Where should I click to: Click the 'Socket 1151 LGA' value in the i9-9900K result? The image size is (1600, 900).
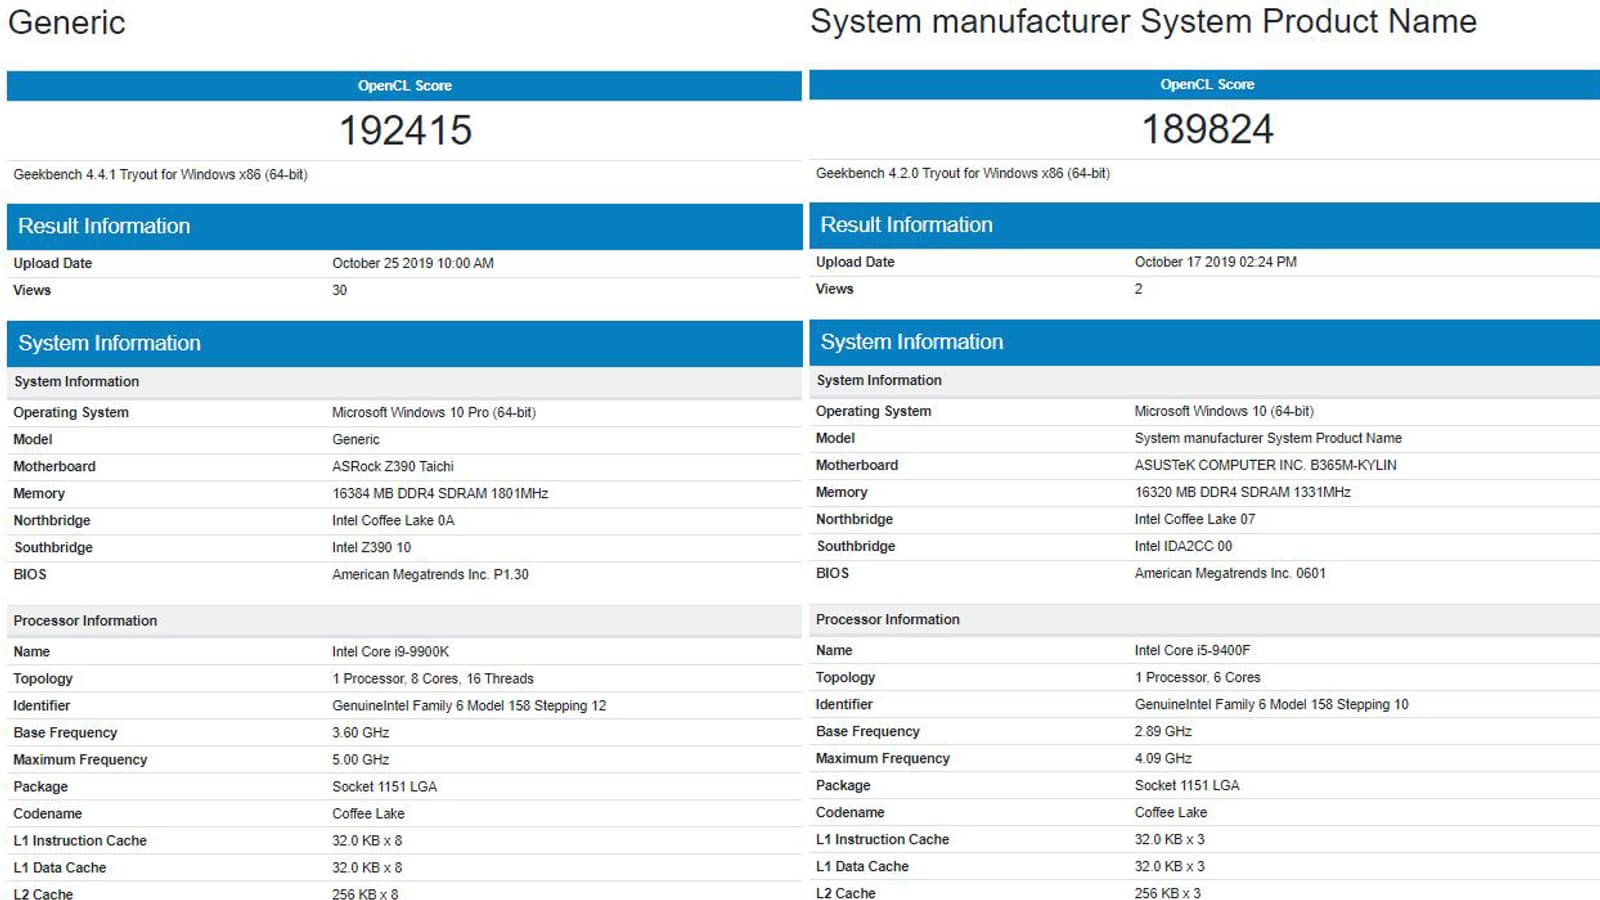(385, 787)
